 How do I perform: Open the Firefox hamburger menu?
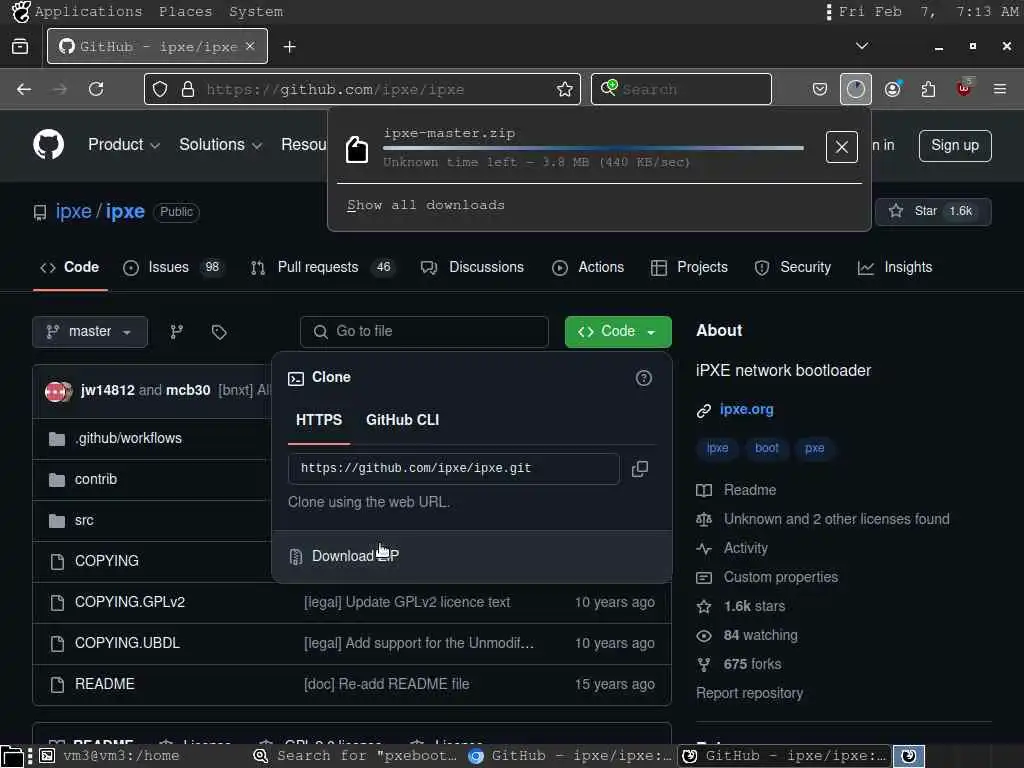tap(999, 89)
